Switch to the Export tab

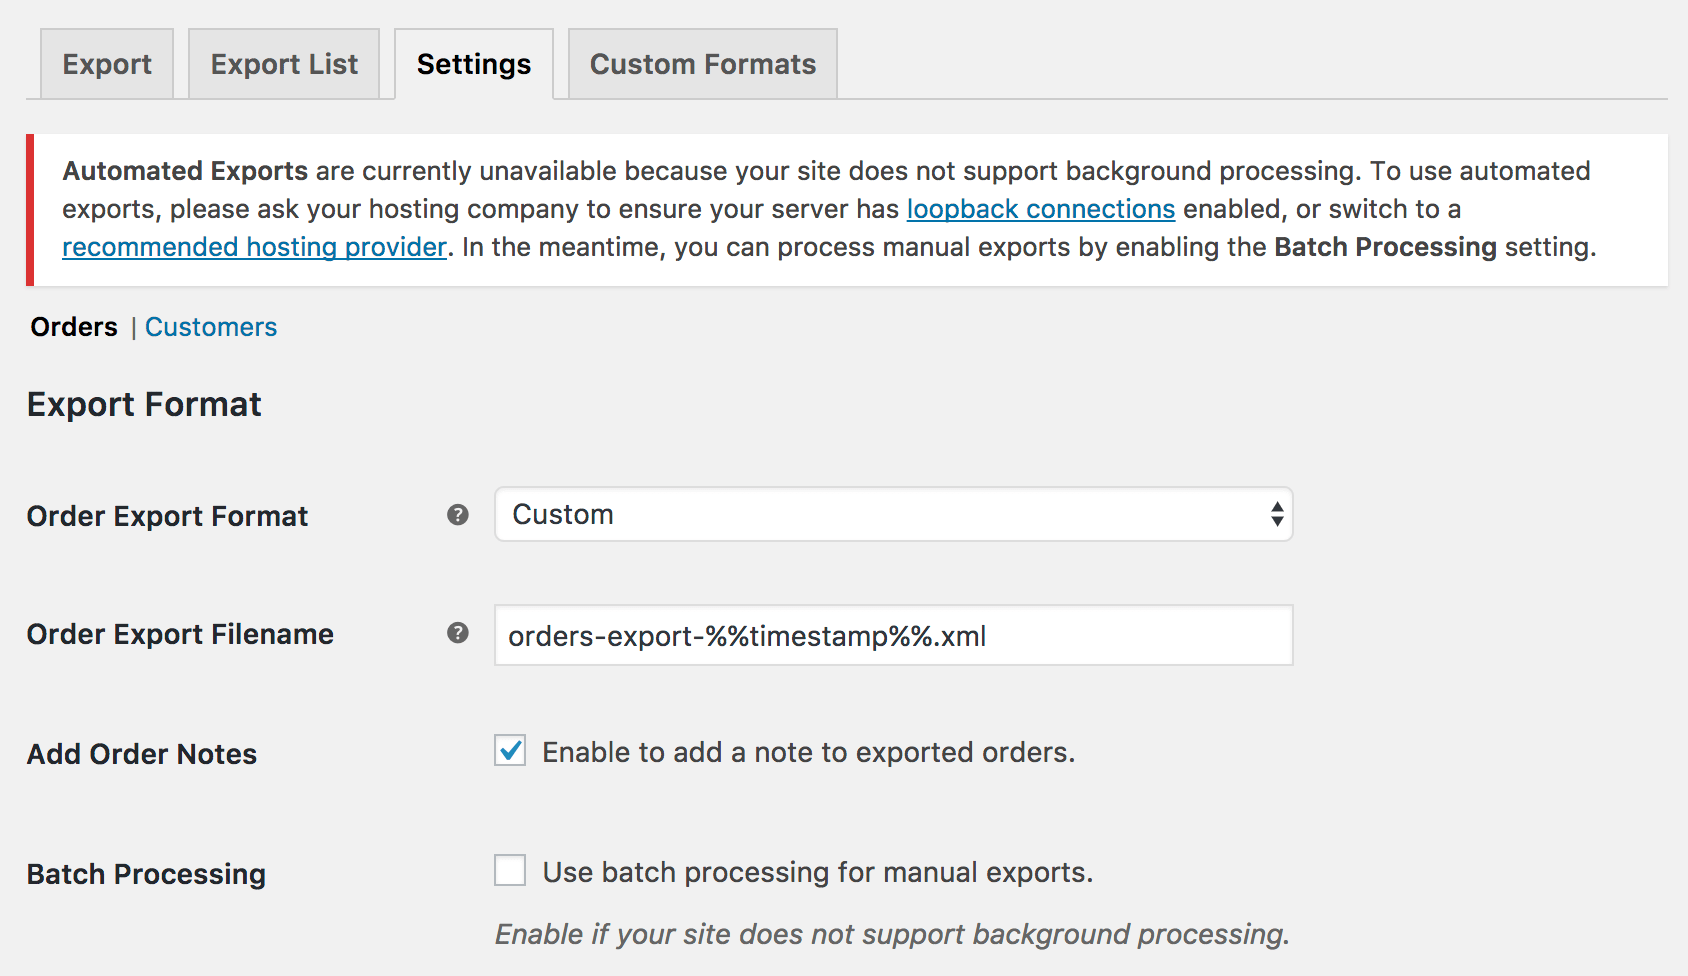tap(106, 63)
